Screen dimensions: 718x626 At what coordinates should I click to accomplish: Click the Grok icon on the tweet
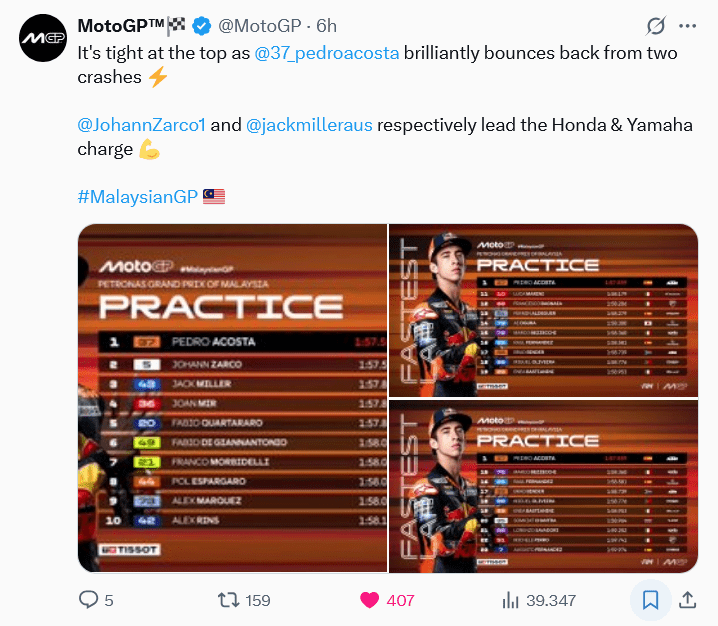coord(656,26)
